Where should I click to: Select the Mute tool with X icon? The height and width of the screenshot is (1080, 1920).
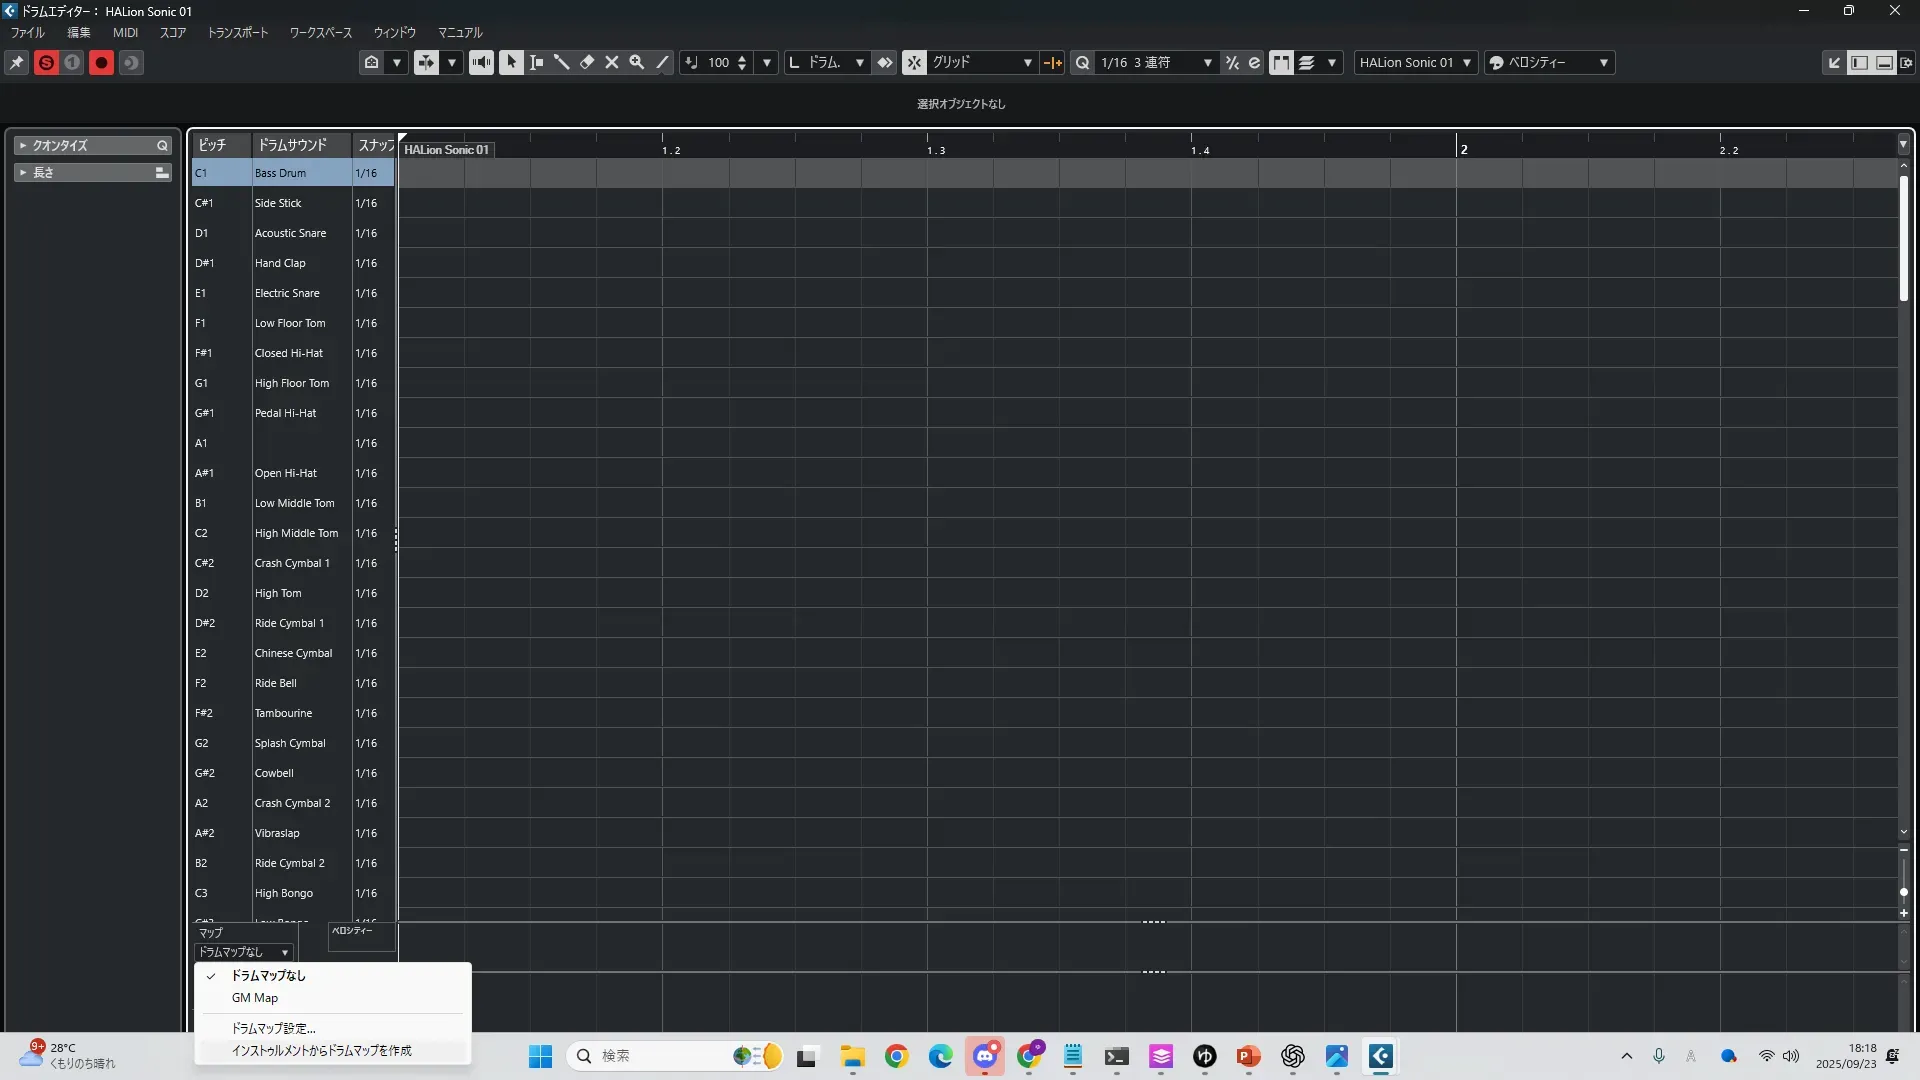pos(612,62)
